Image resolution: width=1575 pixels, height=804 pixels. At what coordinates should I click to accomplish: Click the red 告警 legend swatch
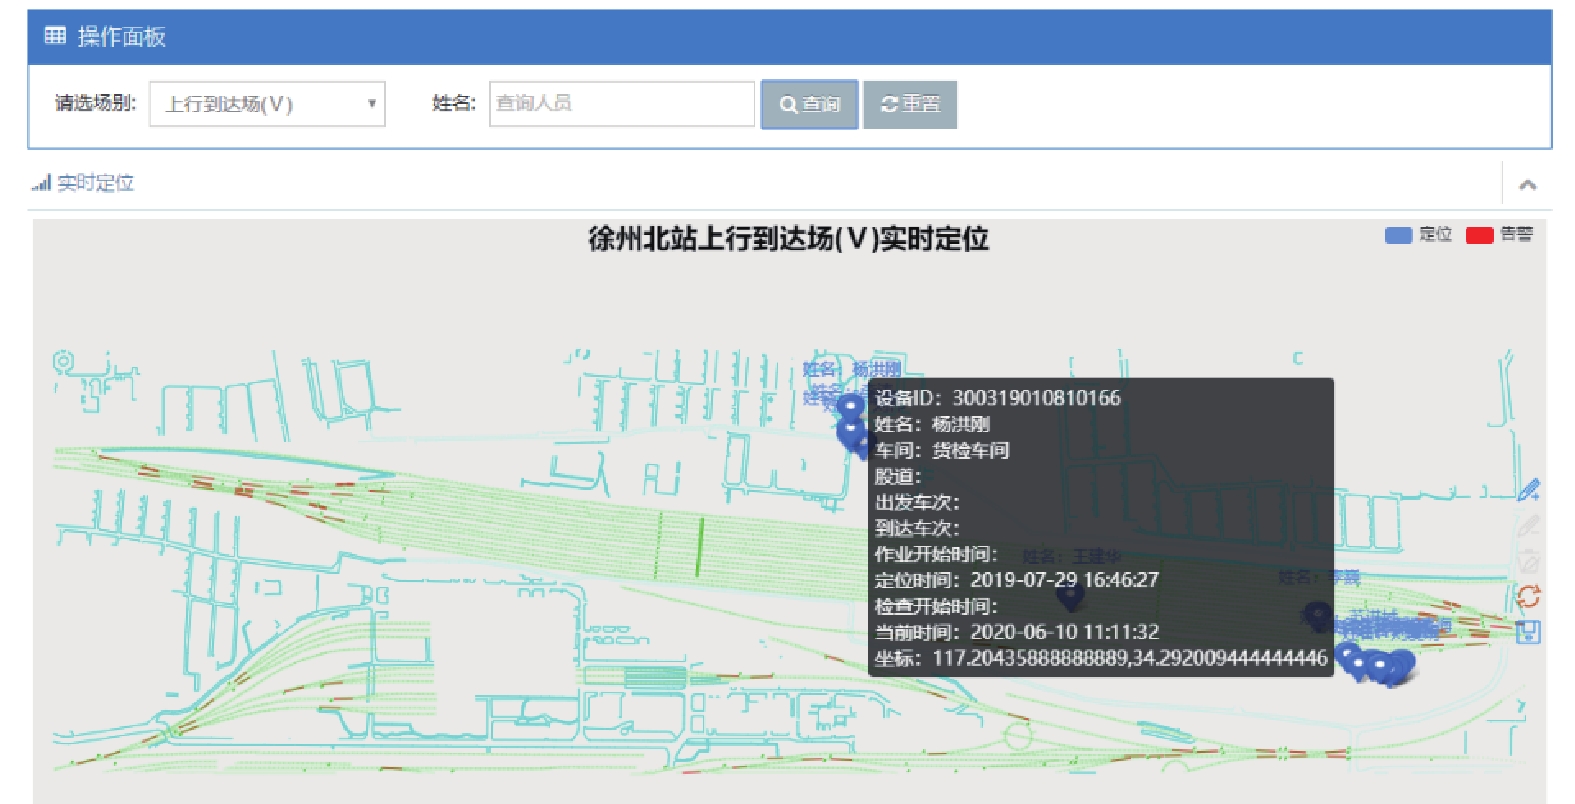pos(1479,235)
